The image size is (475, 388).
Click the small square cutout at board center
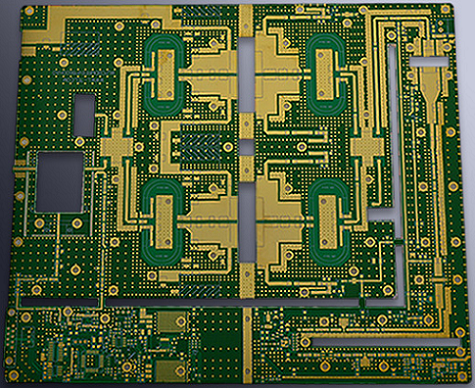click(x=247, y=147)
